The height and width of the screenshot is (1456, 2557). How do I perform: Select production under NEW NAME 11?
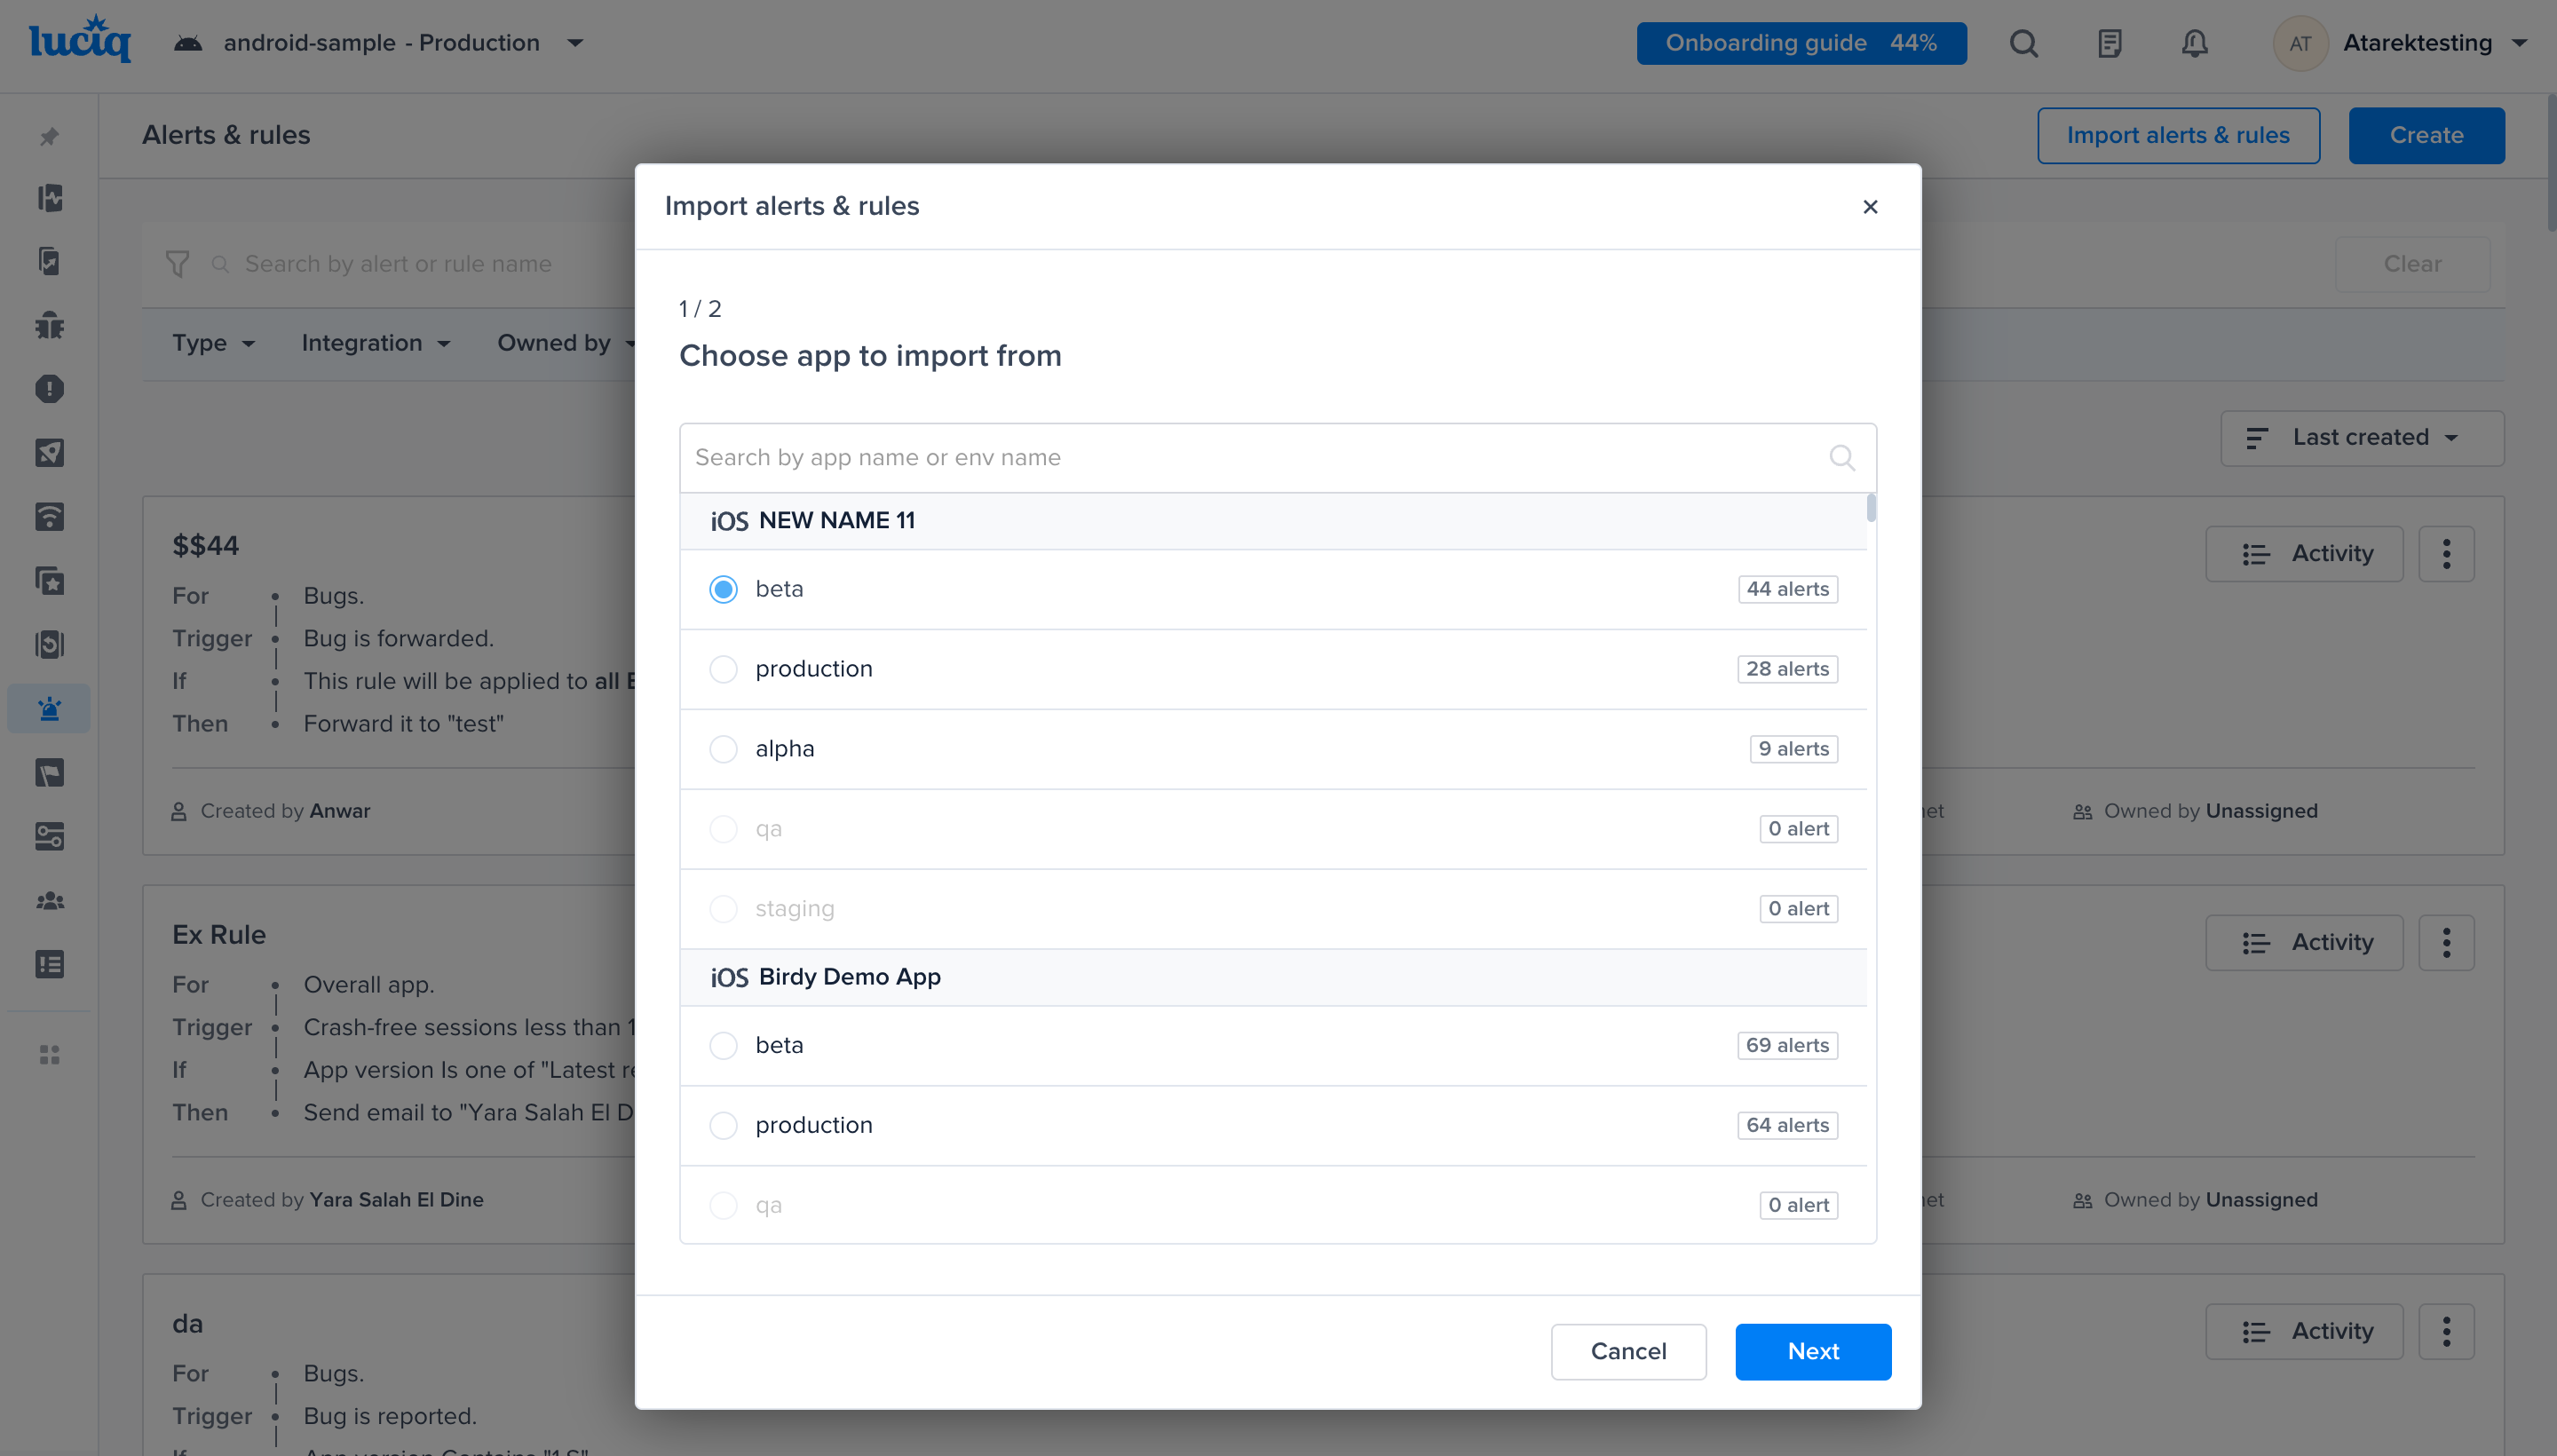[x=723, y=669]
